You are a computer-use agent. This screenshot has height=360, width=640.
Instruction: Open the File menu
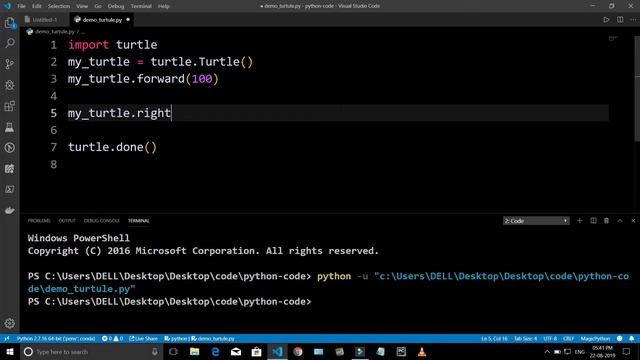[x=21, y=6]
